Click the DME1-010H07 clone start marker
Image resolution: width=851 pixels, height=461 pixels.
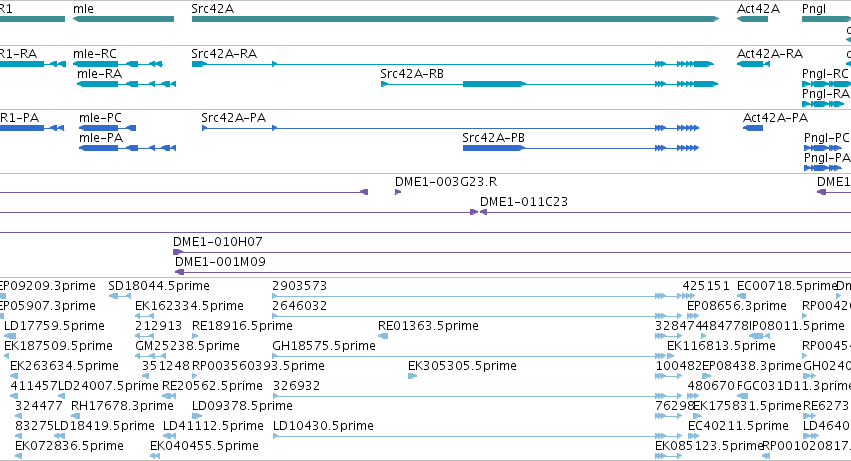pos(177,252)
